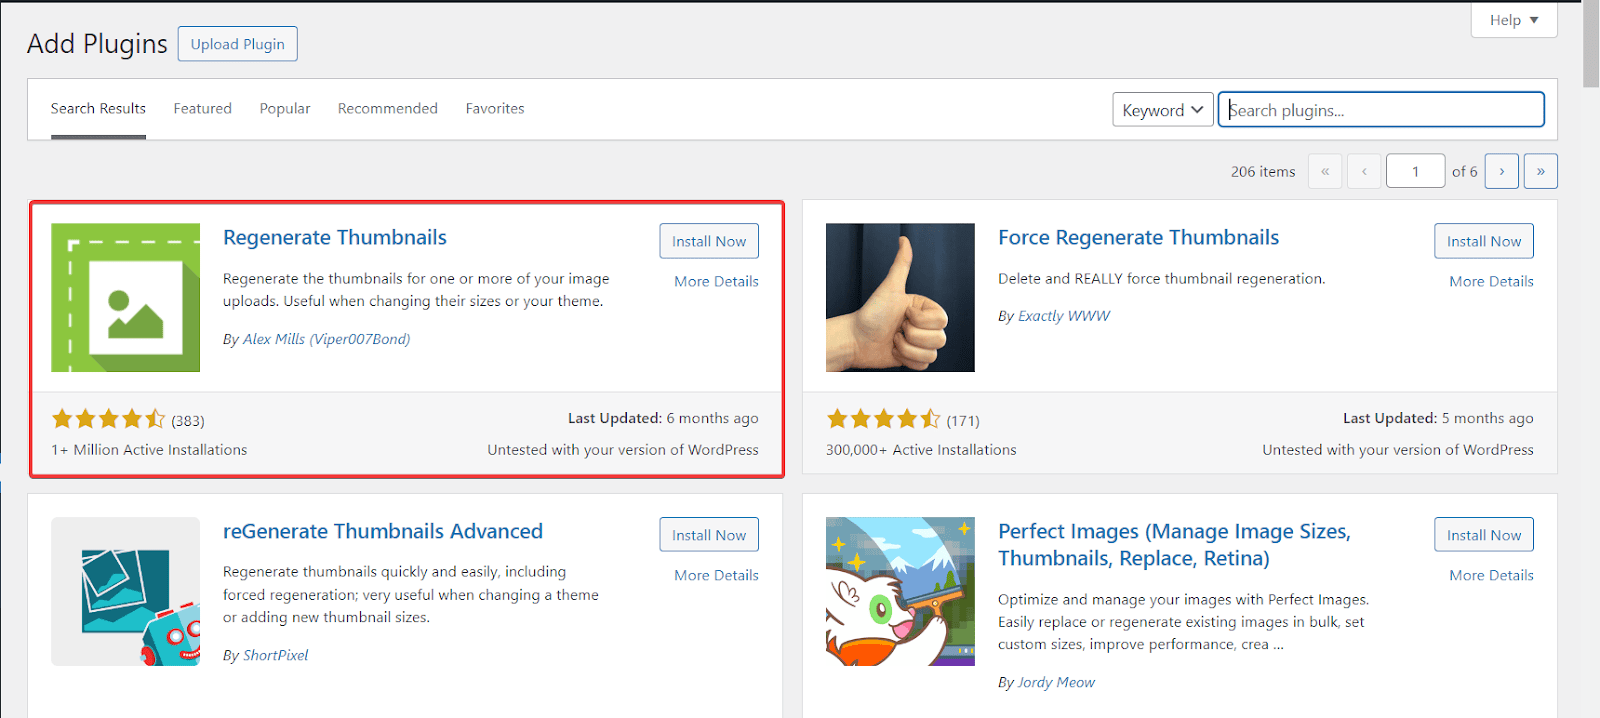Expand the Help dropdown
The image size is (1600, 718).
click(x=1514, y=20)
